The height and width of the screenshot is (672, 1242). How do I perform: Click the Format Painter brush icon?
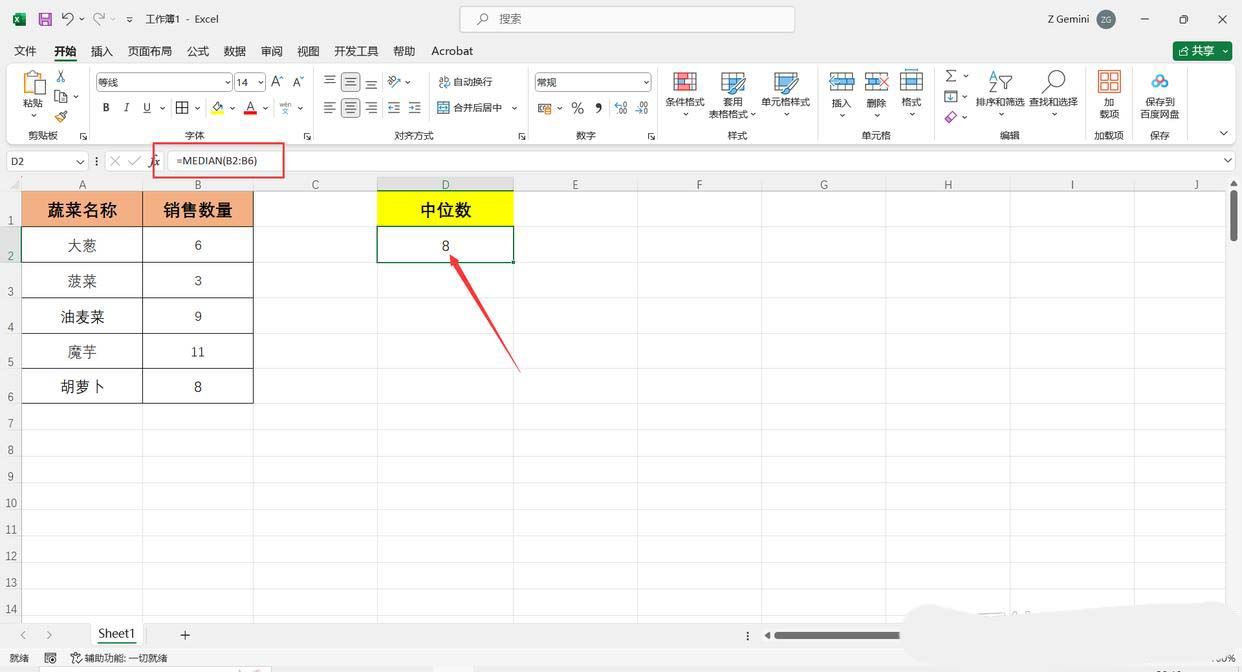pyautogui.click(x=61, y=116)
